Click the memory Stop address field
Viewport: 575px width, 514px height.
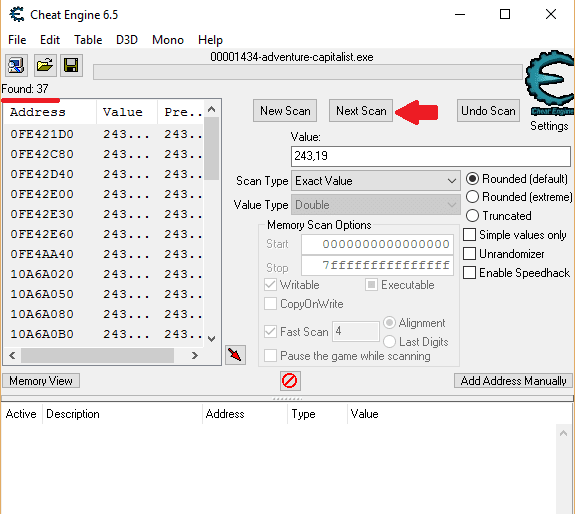point(377,265)
